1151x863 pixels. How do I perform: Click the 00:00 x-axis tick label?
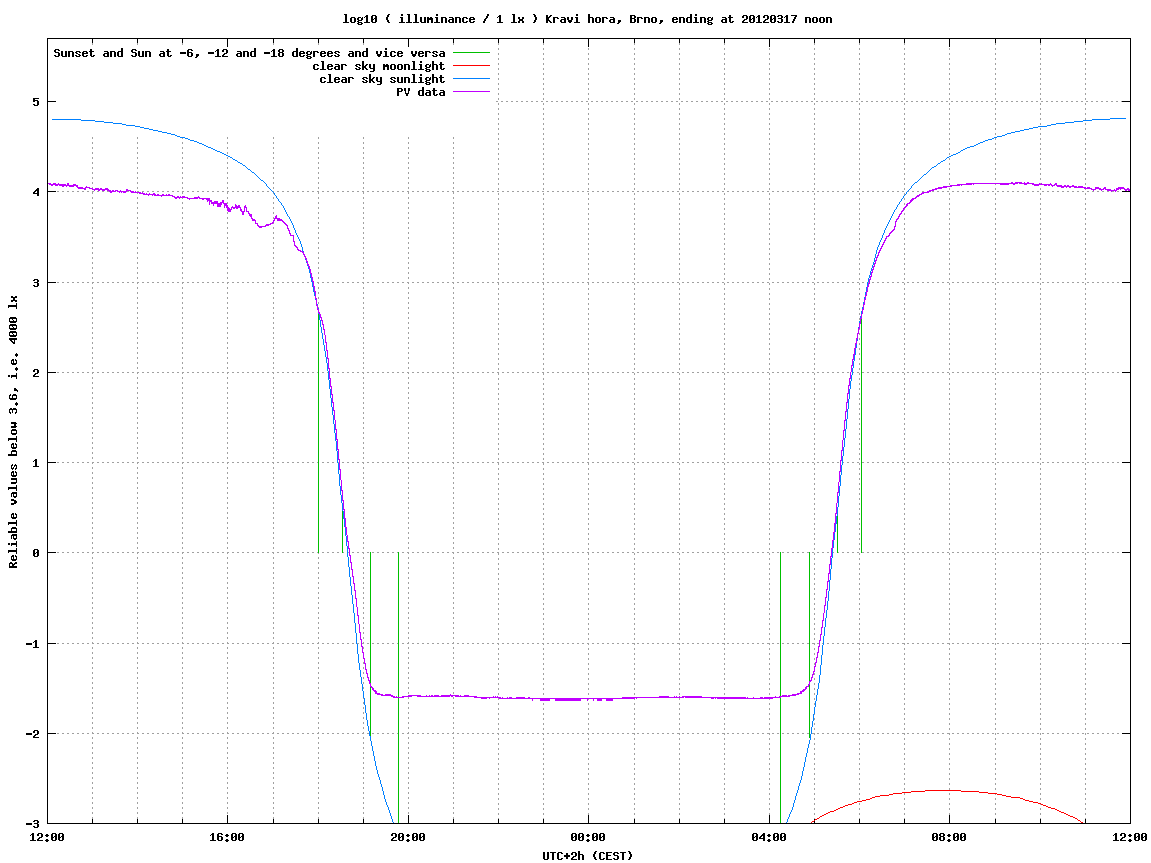point(589,837)
